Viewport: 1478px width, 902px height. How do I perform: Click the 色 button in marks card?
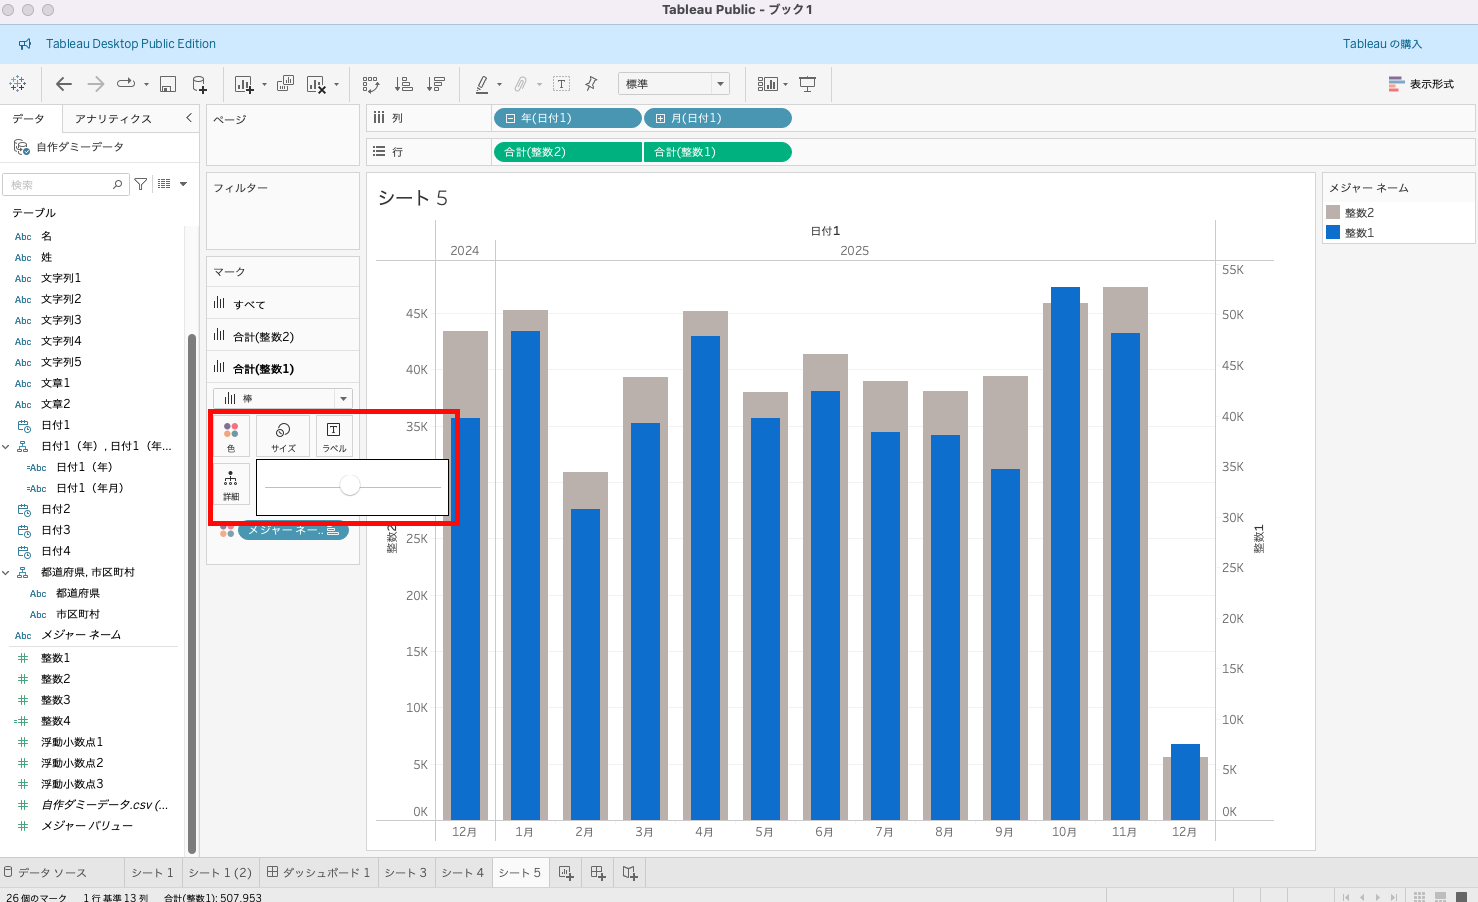coord(231,436)
